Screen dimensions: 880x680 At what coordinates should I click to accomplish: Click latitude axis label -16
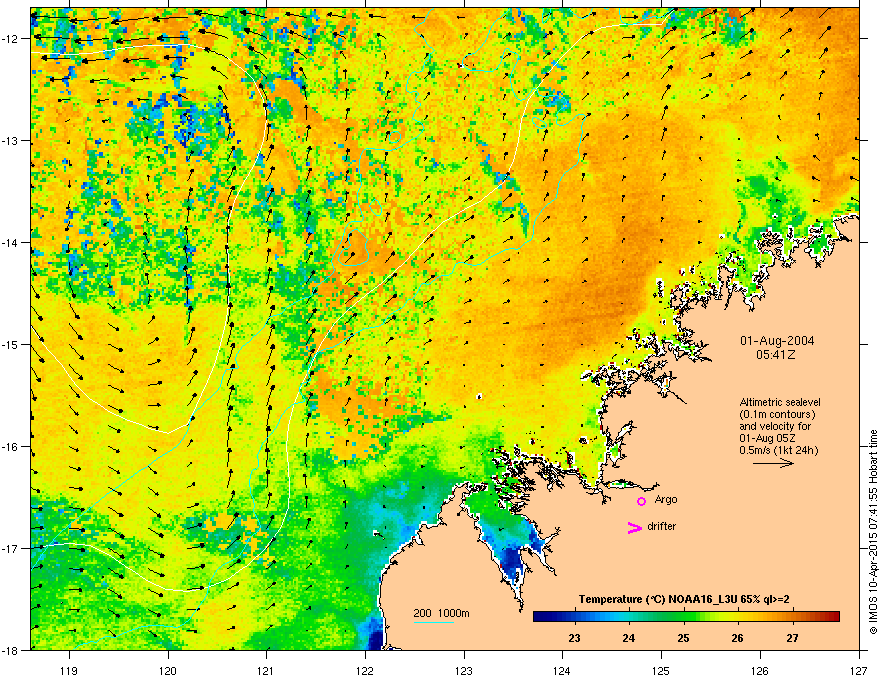[x=11, y=447]
